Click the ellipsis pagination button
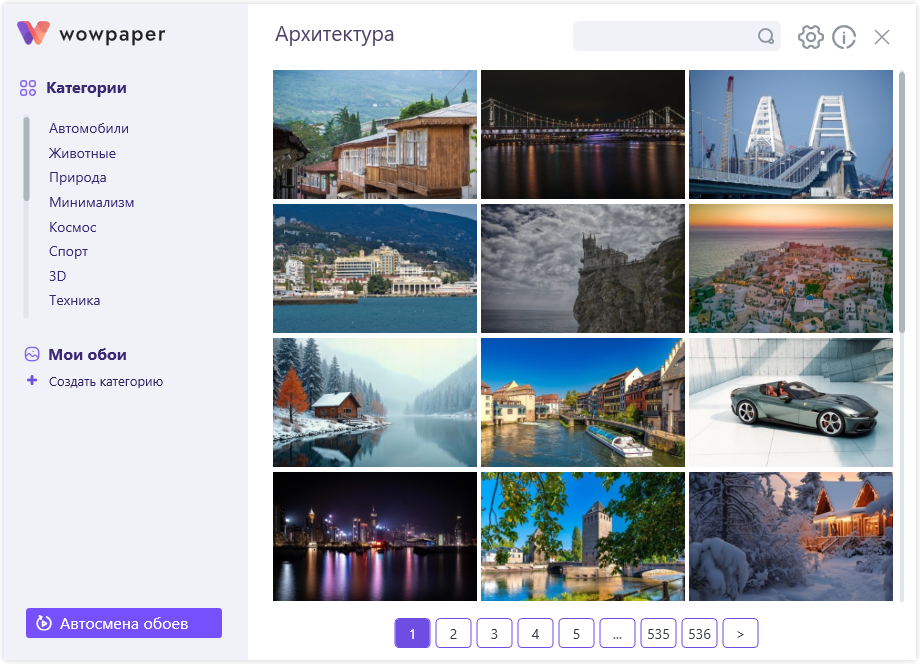The width and height of the screenshot is (920, 664). pyautogui.click(x=617, y=633)
